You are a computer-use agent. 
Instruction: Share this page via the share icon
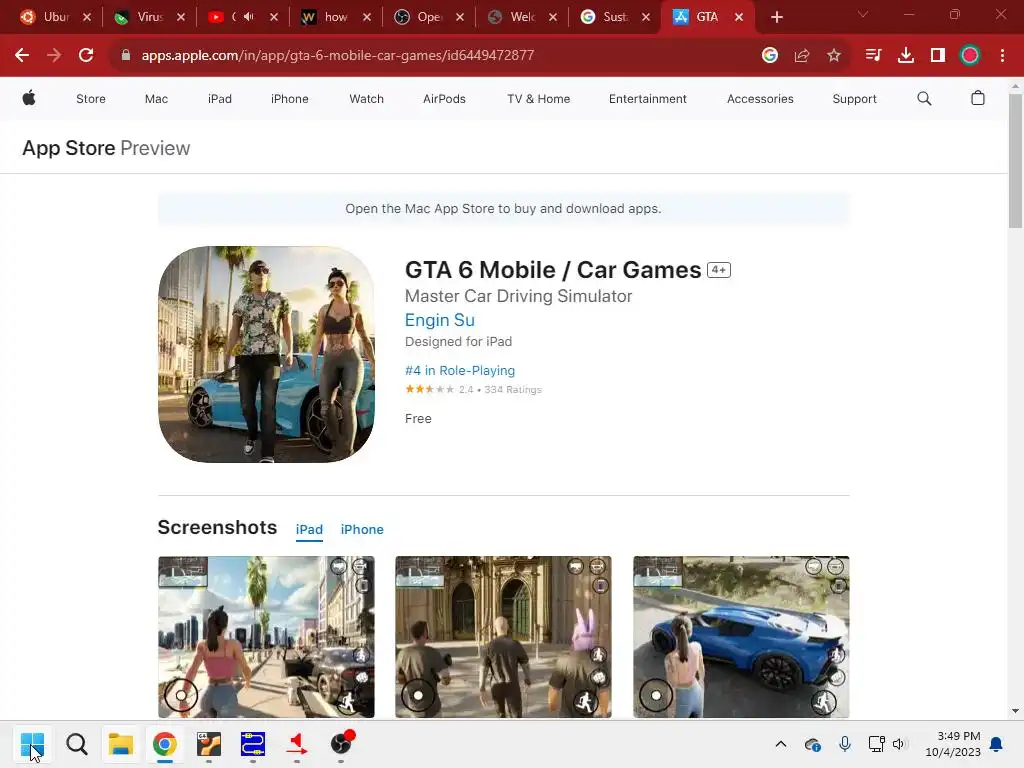point(802,56)
